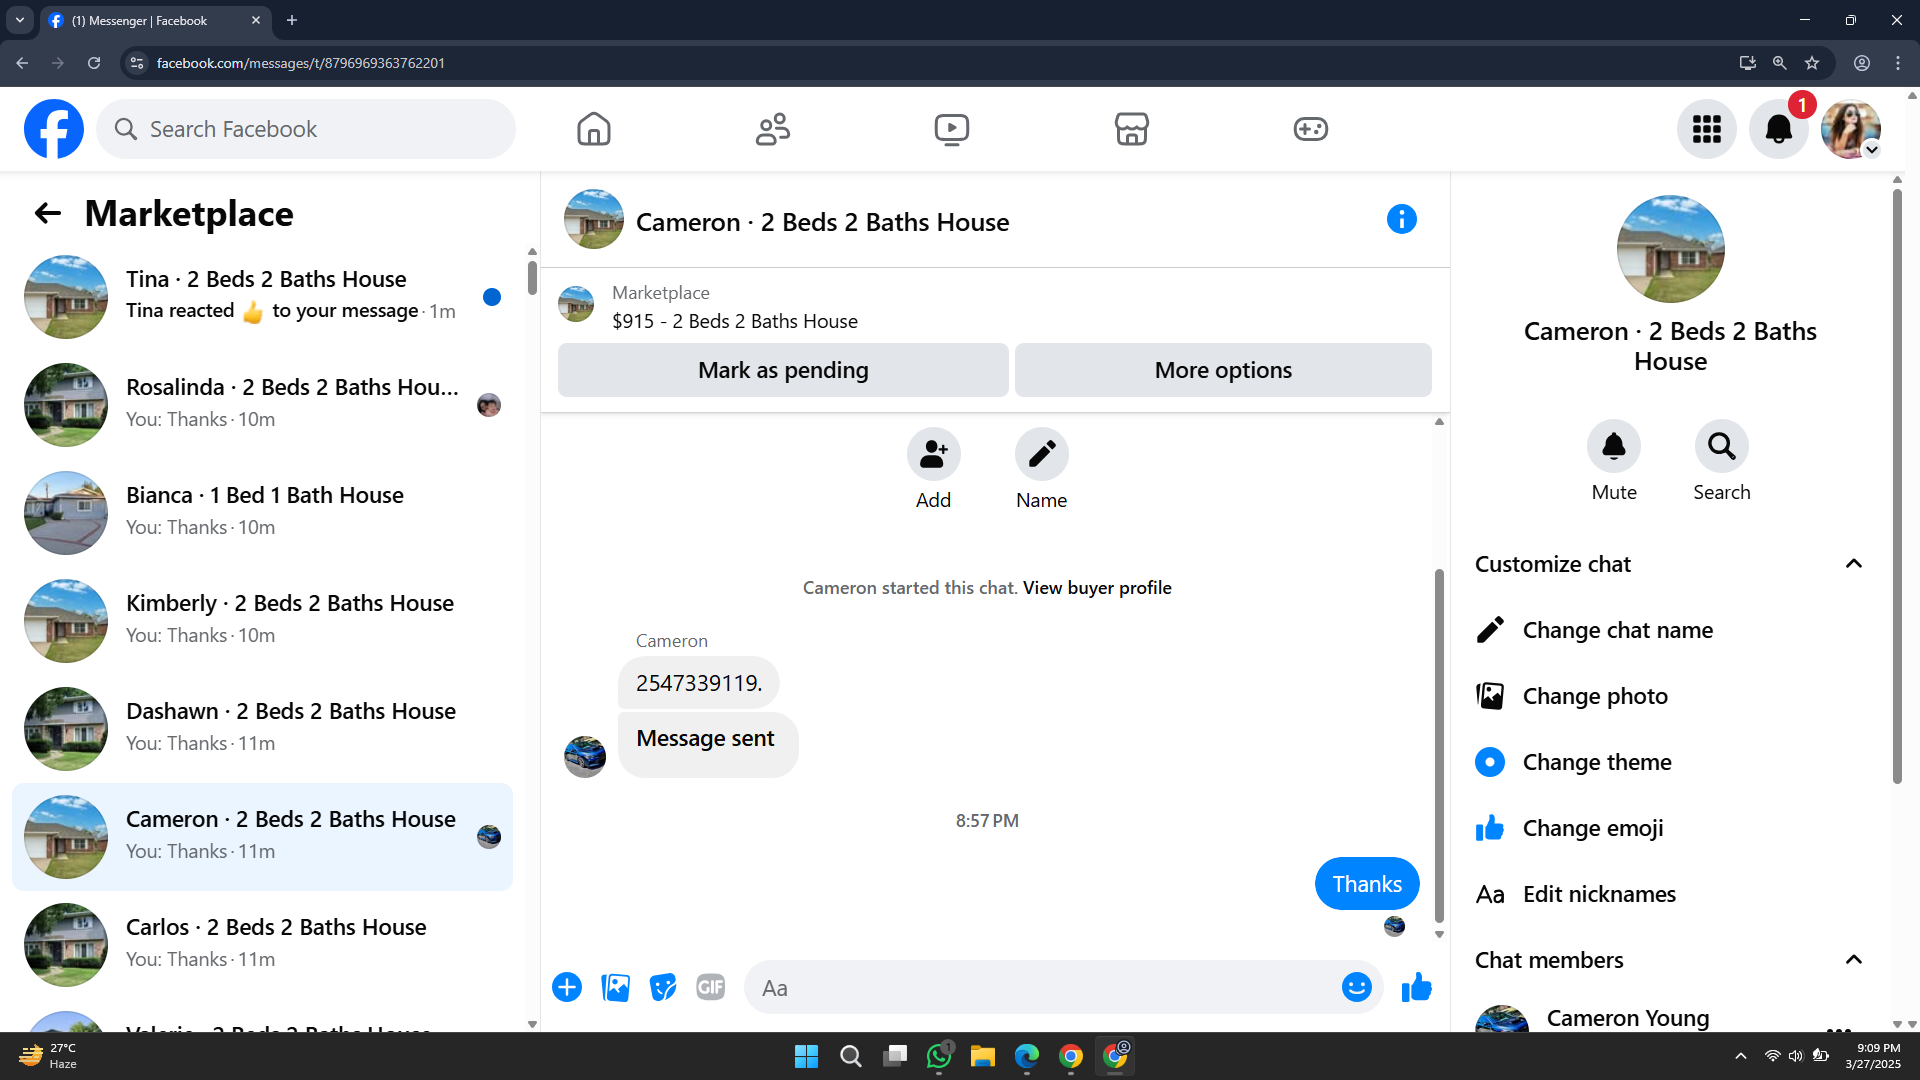Collapse the Customize chat section
This screenshot has width=1920, height=1080.
(x=1854, y=564)
